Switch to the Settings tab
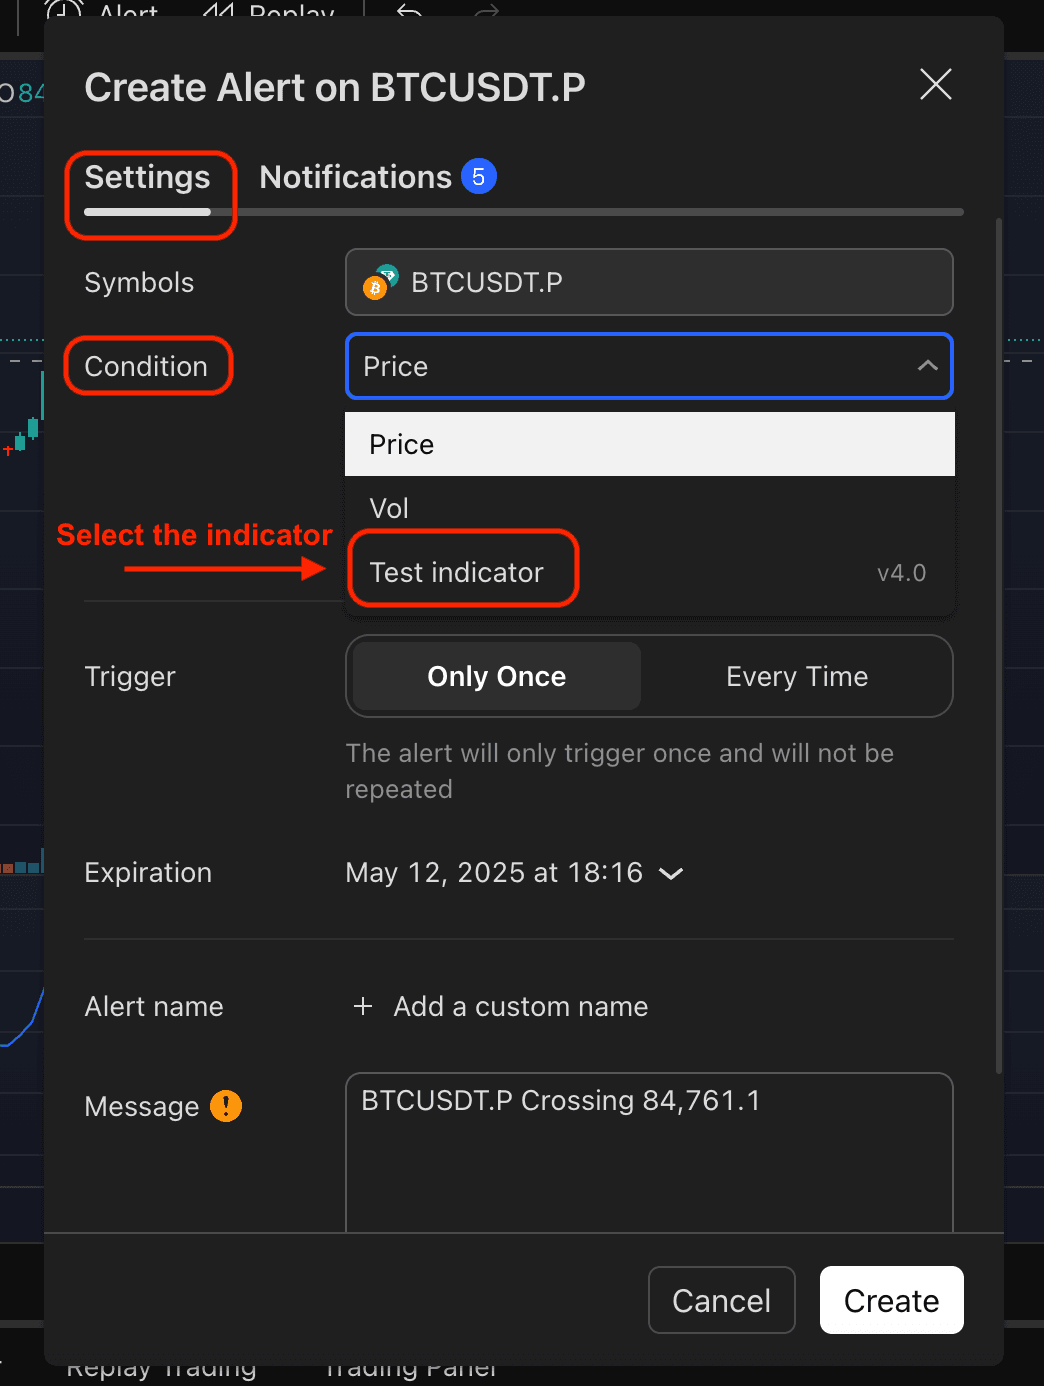The width and height of the screenshot is (1044, 1386). (147, 177)
